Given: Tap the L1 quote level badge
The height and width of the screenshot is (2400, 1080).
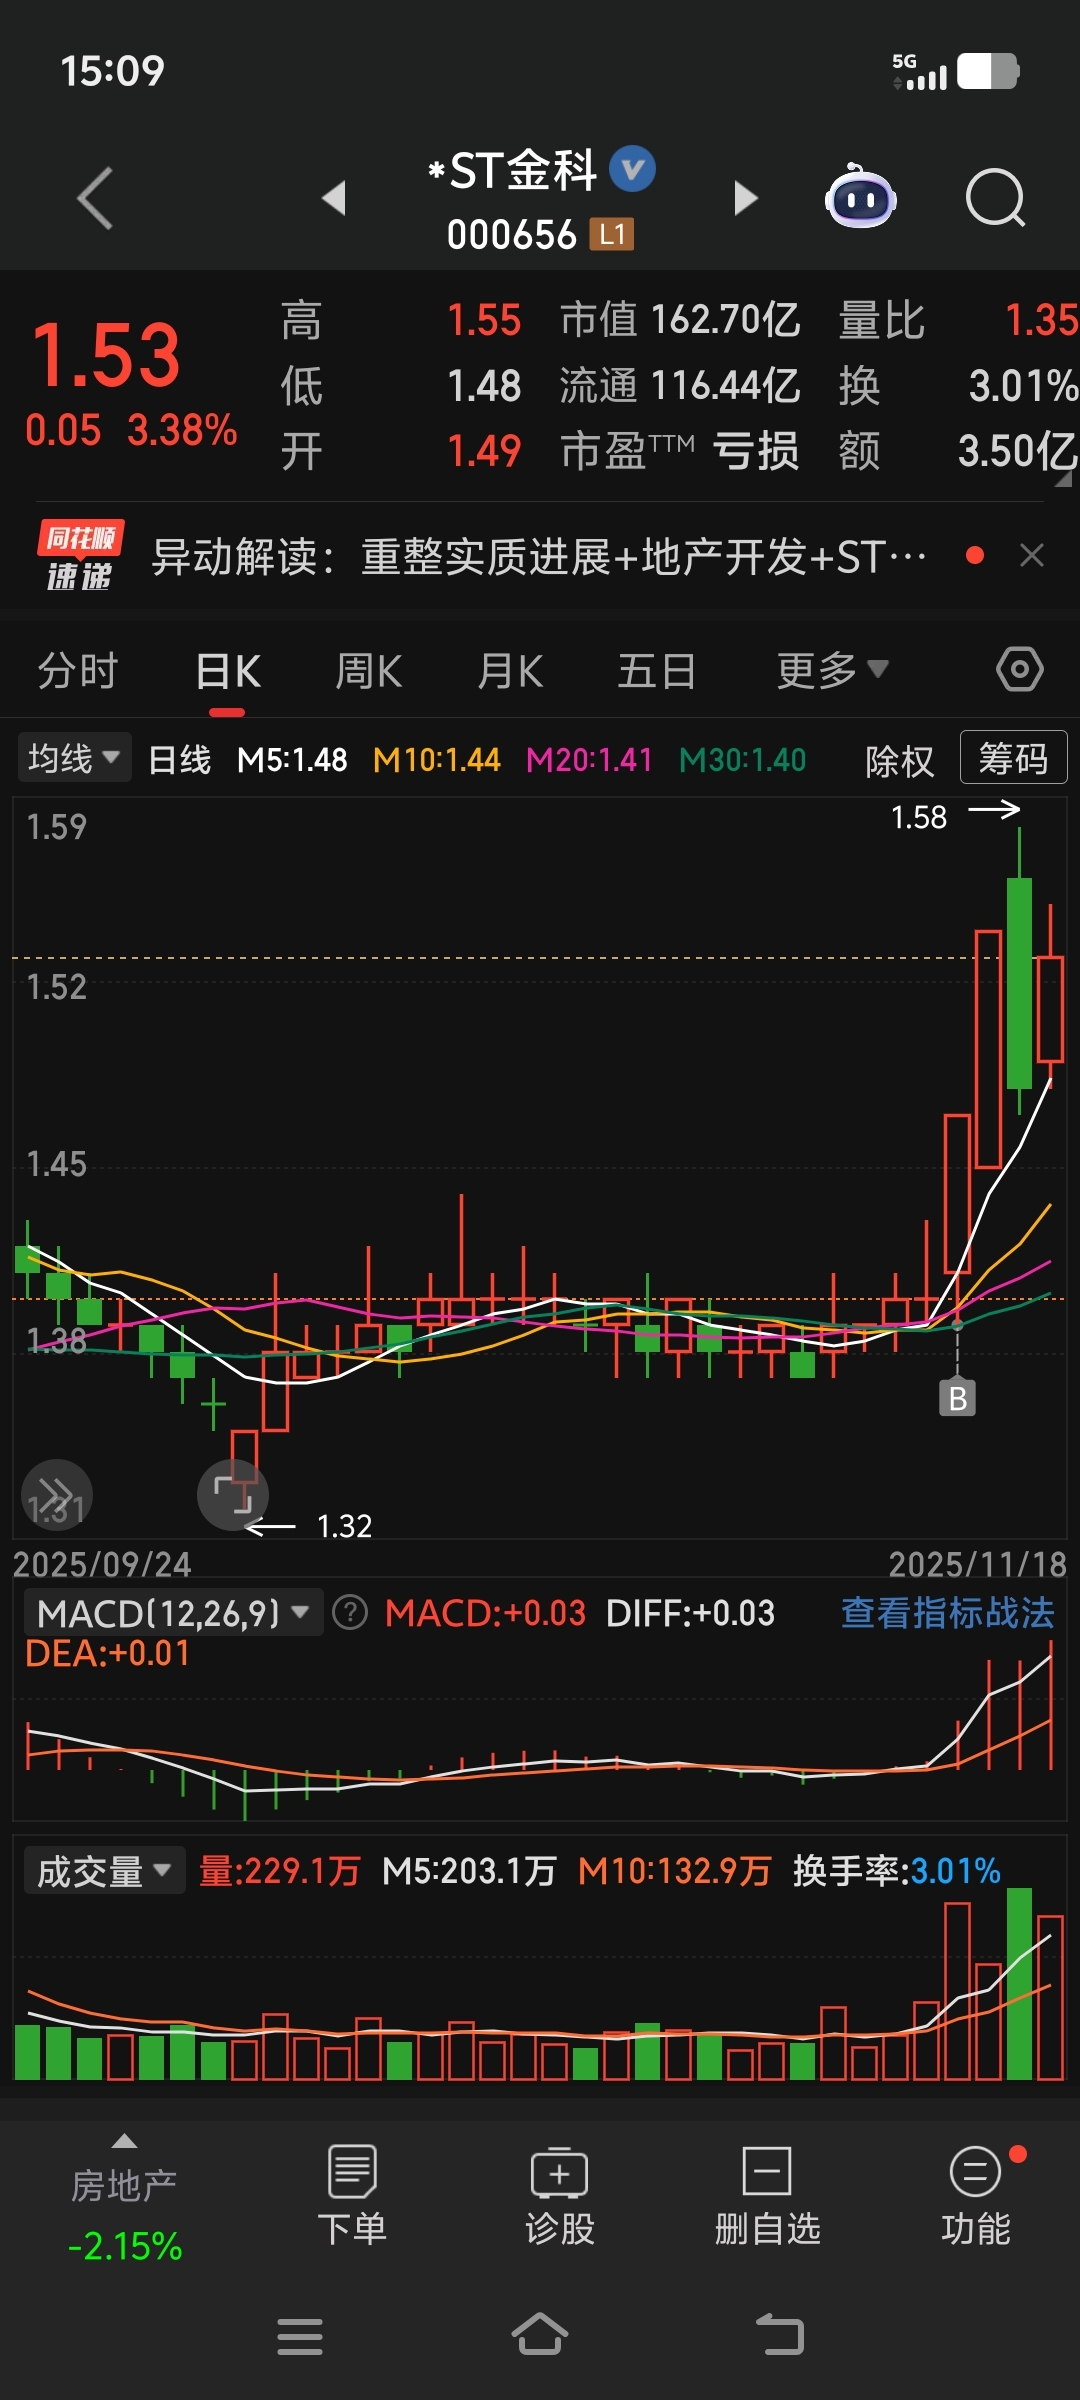Looking at the screenshot, I should [x=611, y=234].
